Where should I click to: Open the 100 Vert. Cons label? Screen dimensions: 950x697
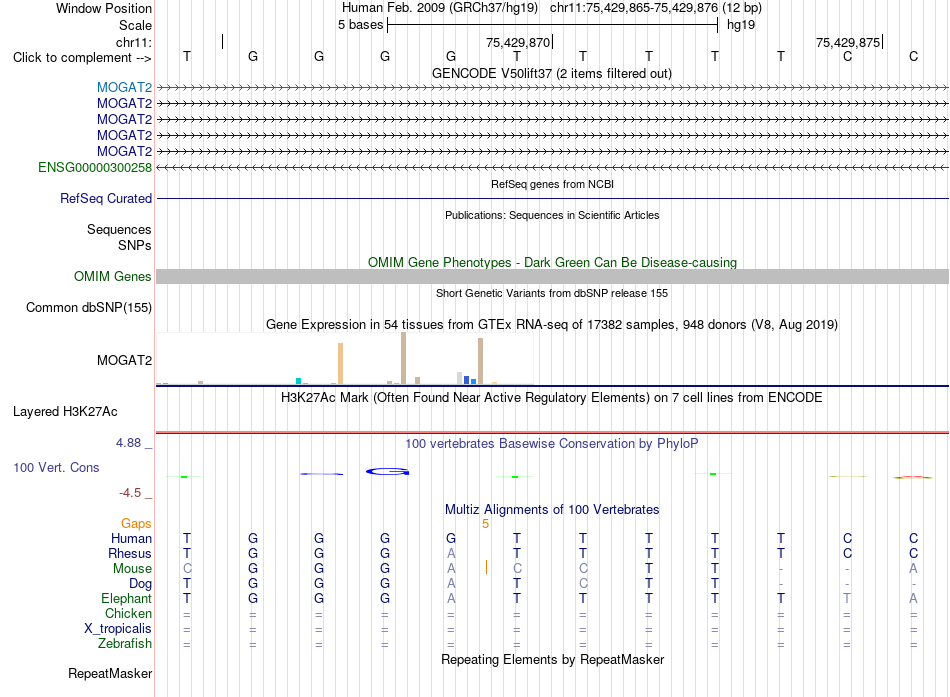pos(56,467)
